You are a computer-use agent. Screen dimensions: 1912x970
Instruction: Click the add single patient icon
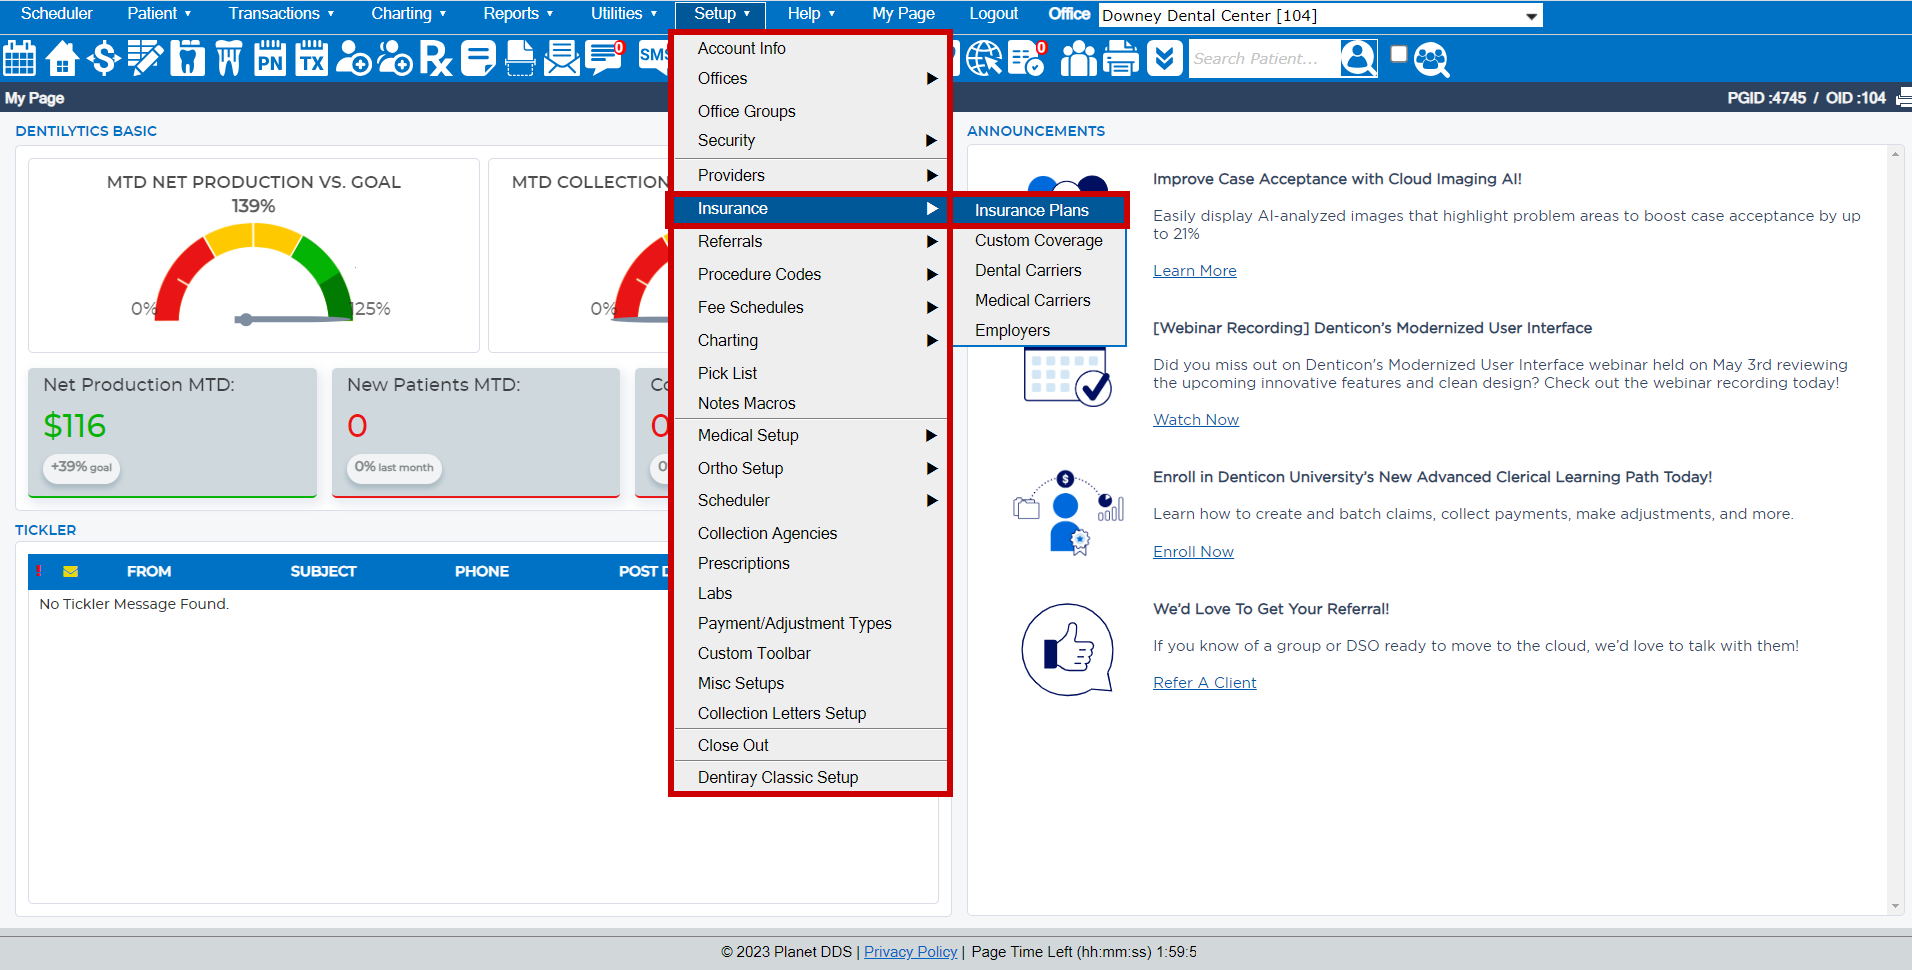coord(353,59)
